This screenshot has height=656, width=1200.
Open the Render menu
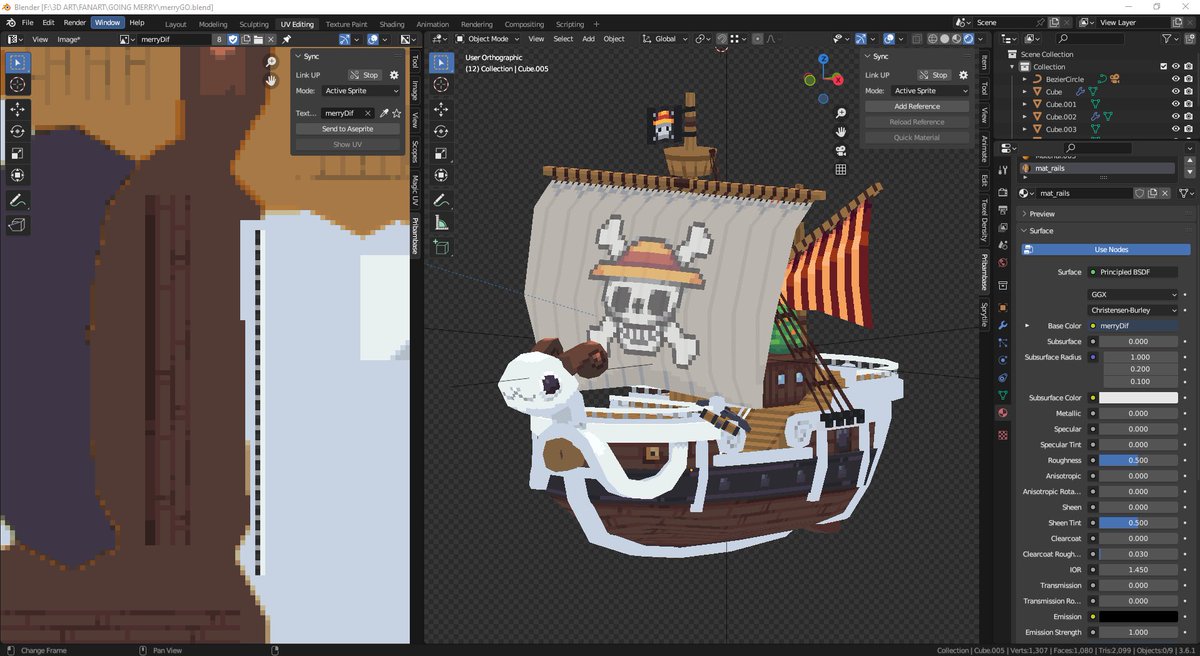pos(75,22)
